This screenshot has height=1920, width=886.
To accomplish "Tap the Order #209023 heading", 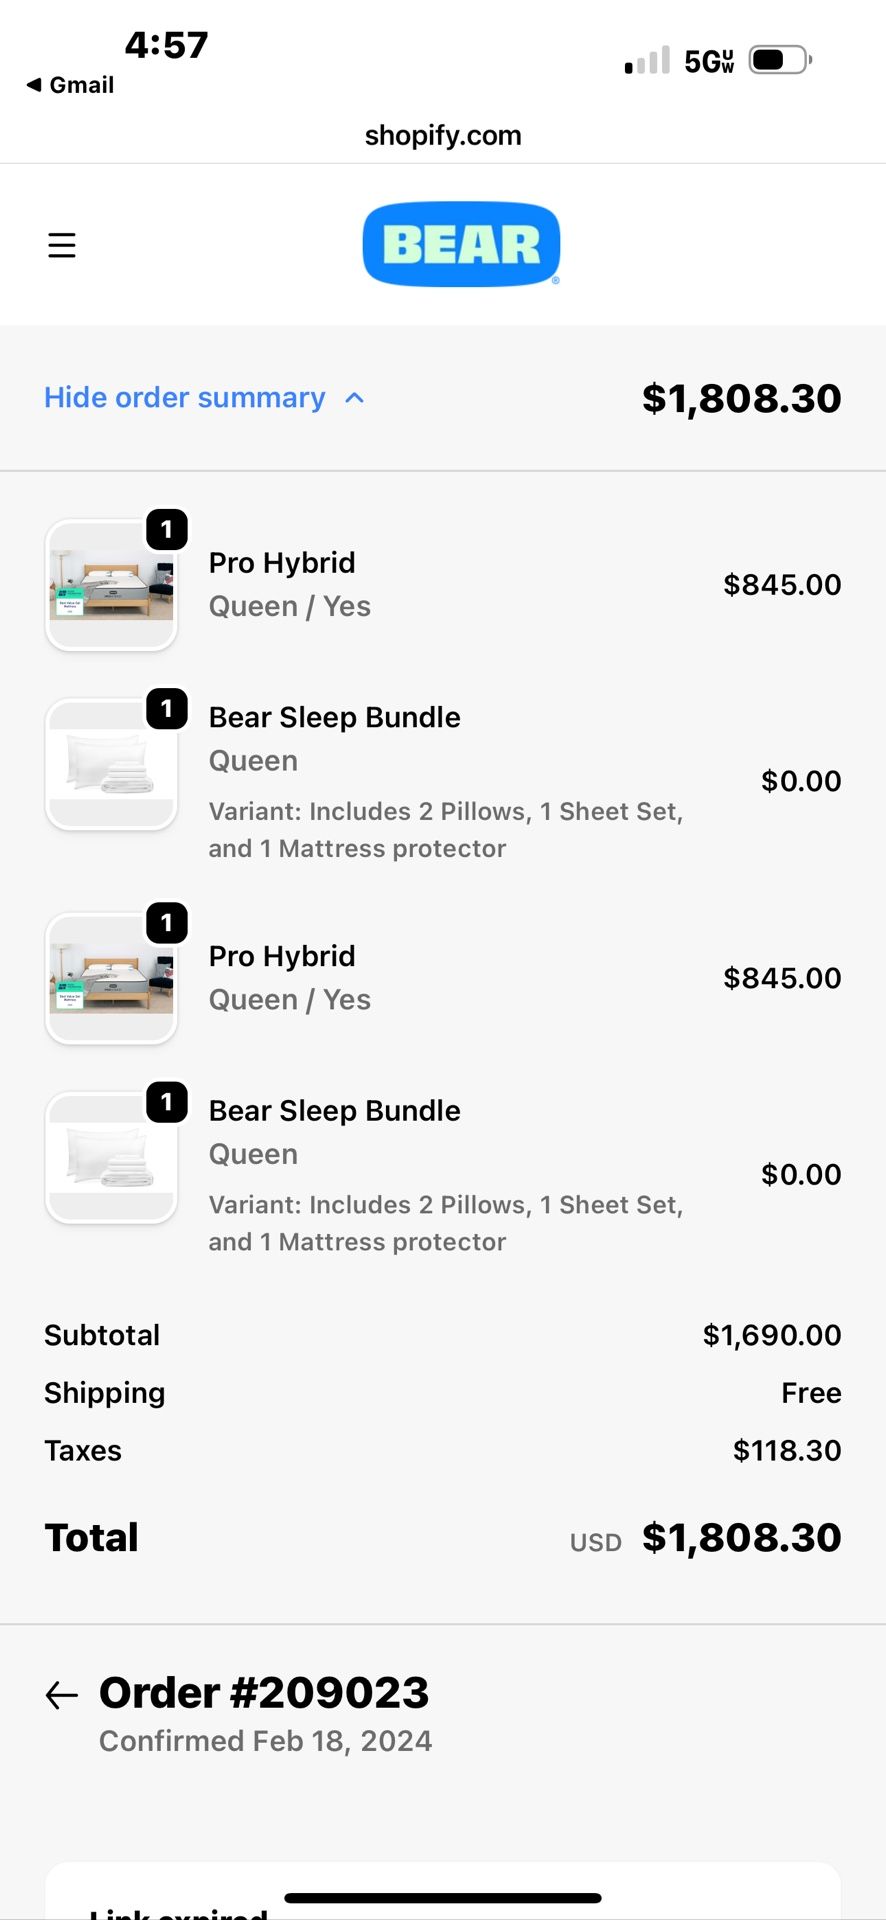I will (264, 1692).
